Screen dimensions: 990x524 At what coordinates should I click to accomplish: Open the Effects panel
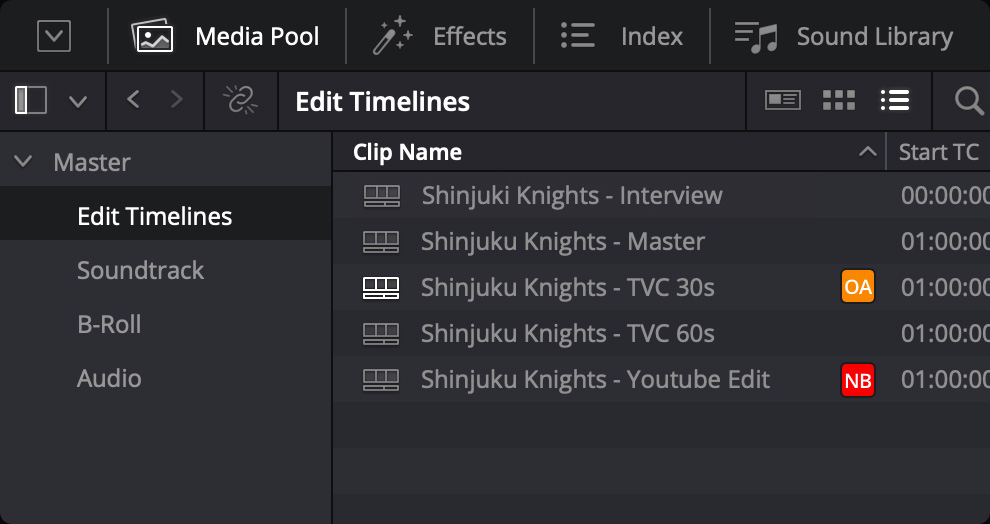[440, 37]
